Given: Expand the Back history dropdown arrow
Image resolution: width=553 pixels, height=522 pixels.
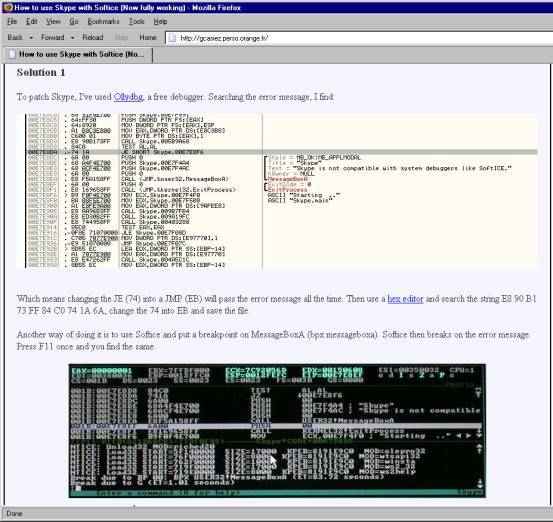Looking at the screenshot, I should [31, 38].
